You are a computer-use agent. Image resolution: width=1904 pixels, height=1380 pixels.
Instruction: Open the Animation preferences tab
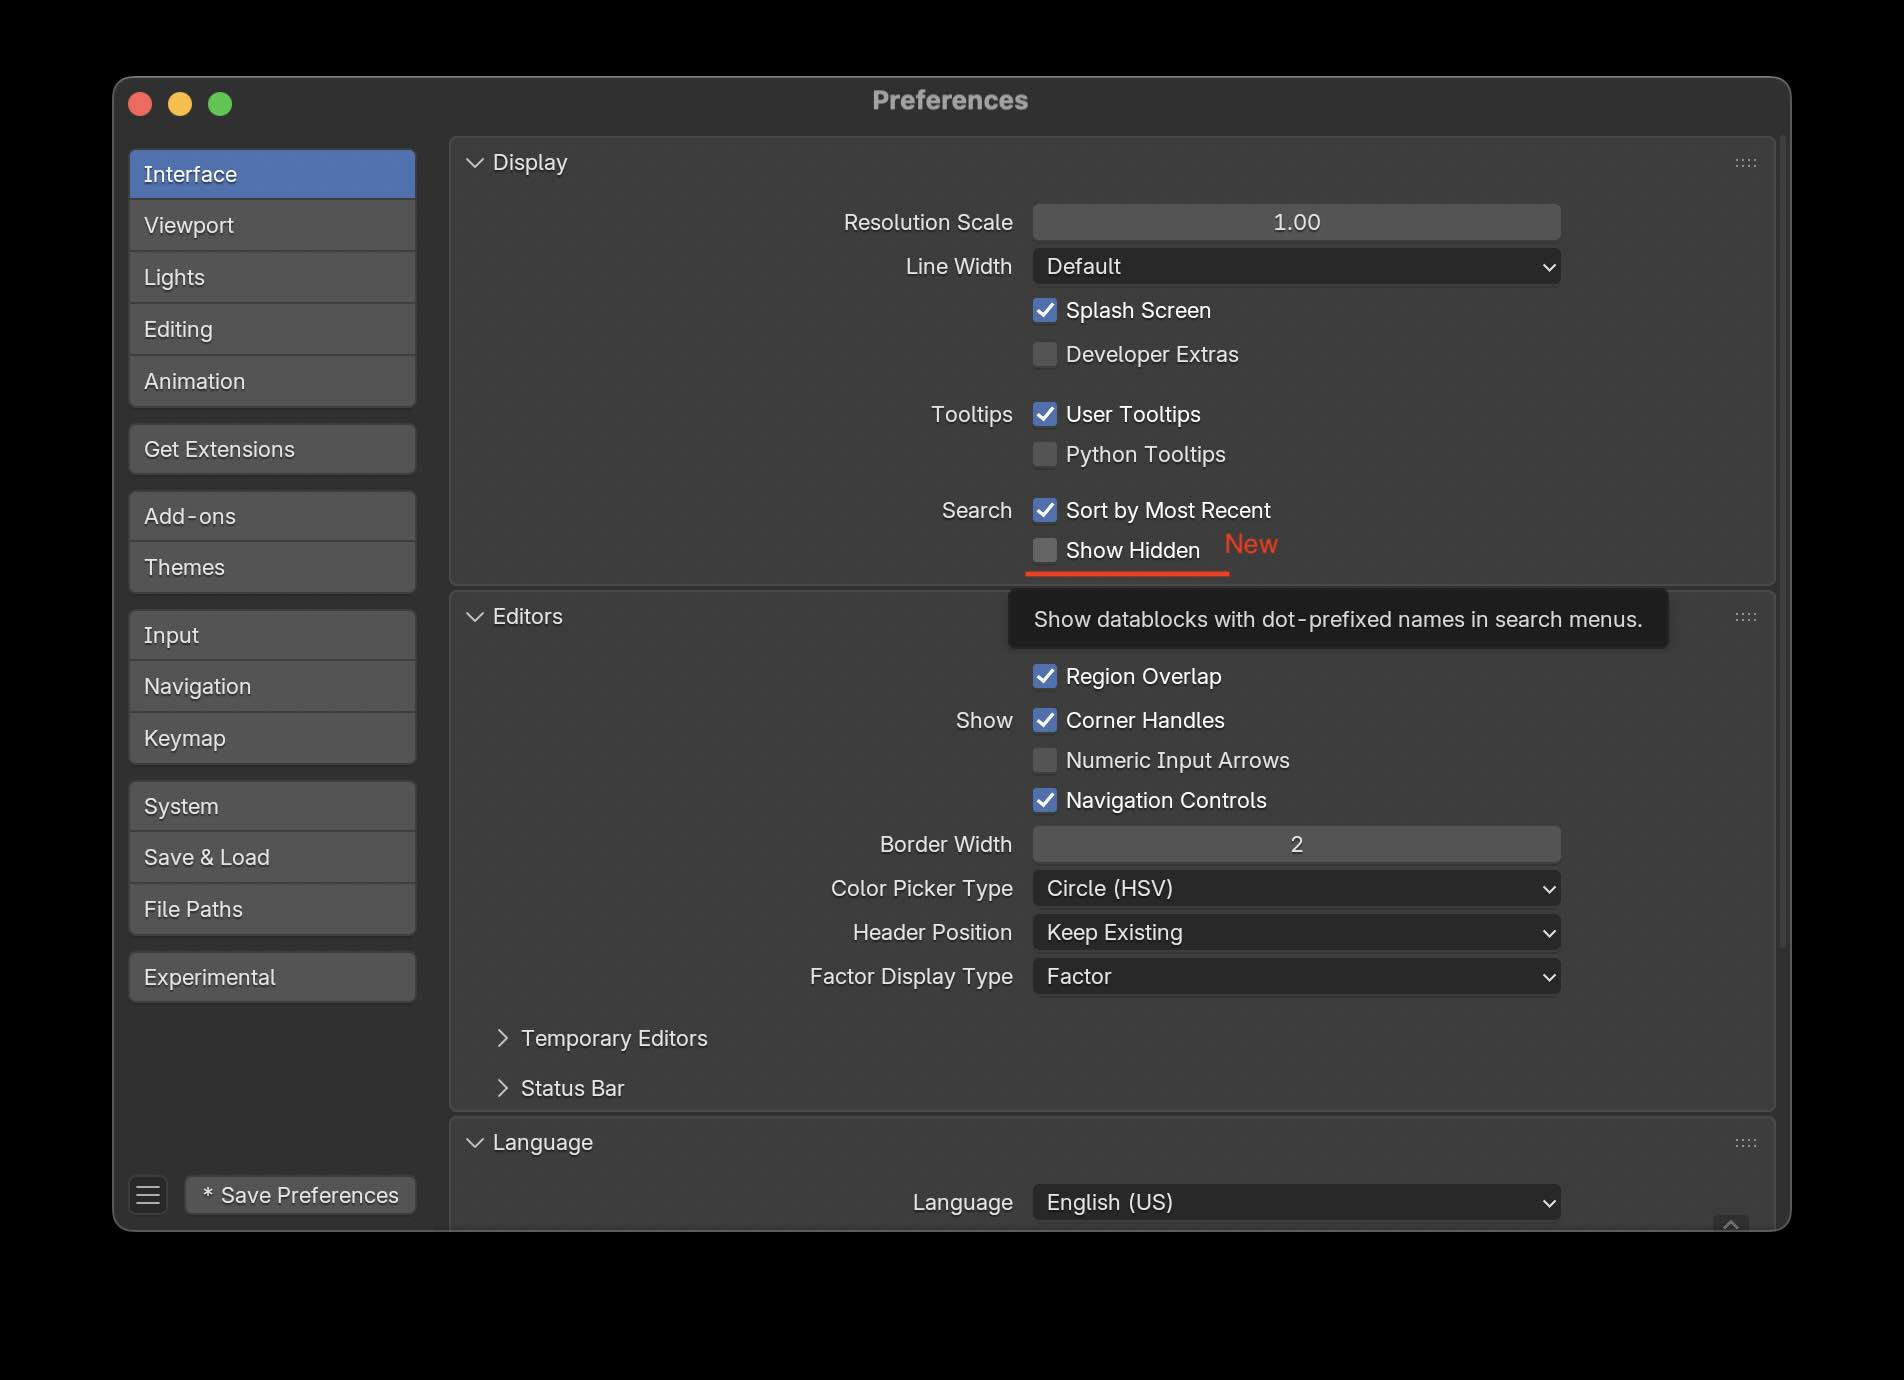[272, 381]
